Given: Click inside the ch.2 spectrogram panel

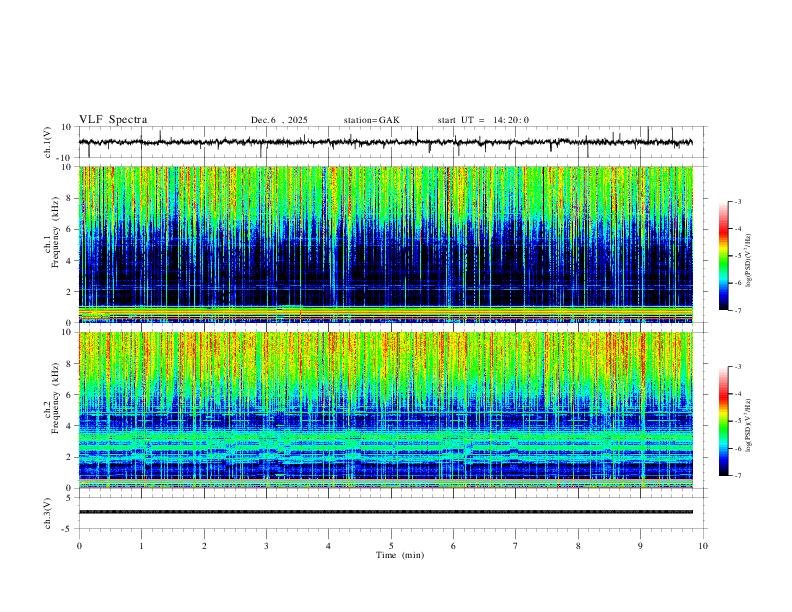Looking at the screenshot, I should (x=386, y=410).
